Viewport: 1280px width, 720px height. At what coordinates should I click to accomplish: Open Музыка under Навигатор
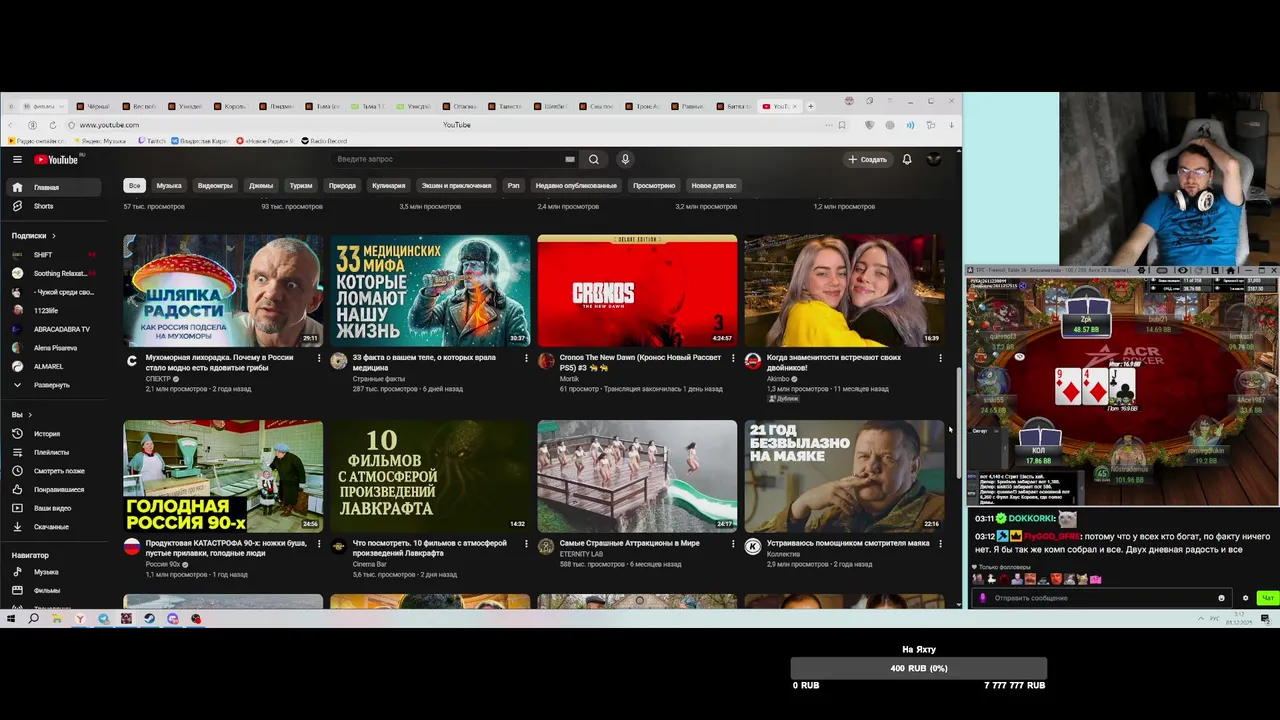point(52,572)
